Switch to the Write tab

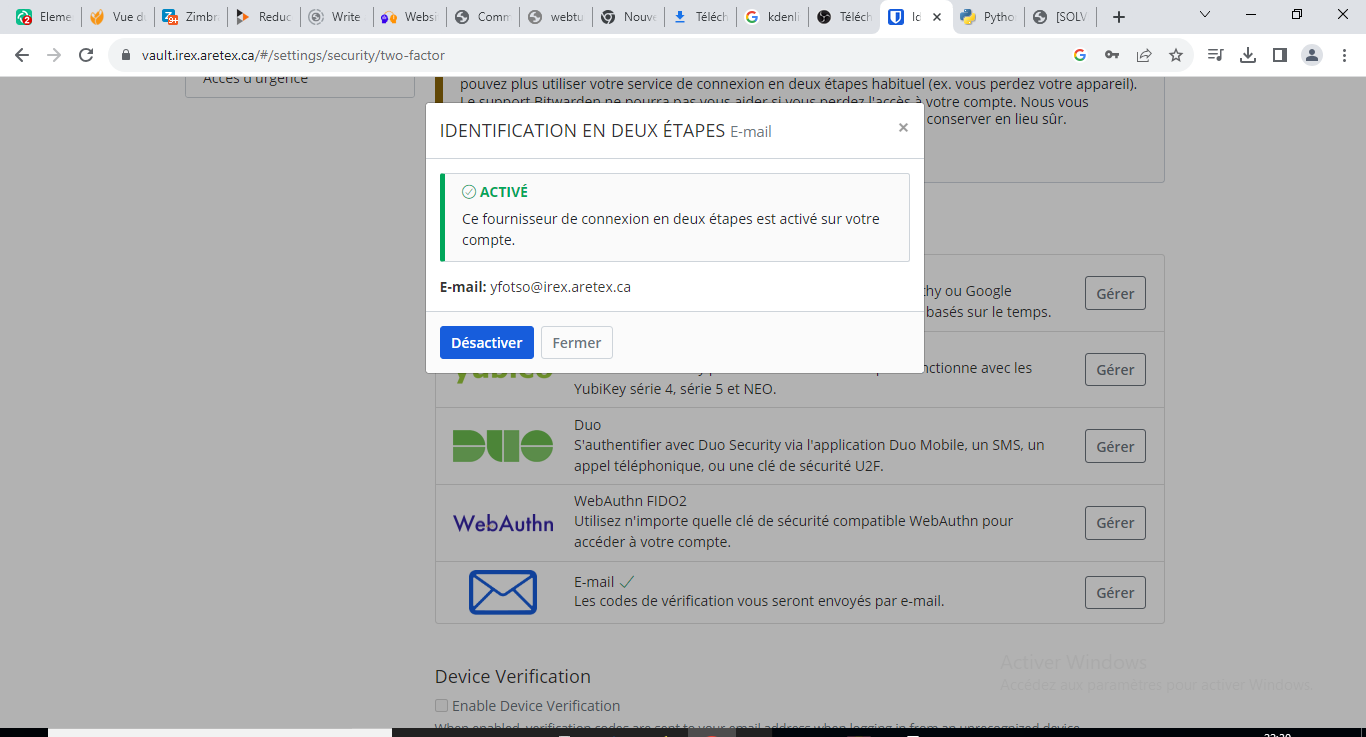[336, 17]
